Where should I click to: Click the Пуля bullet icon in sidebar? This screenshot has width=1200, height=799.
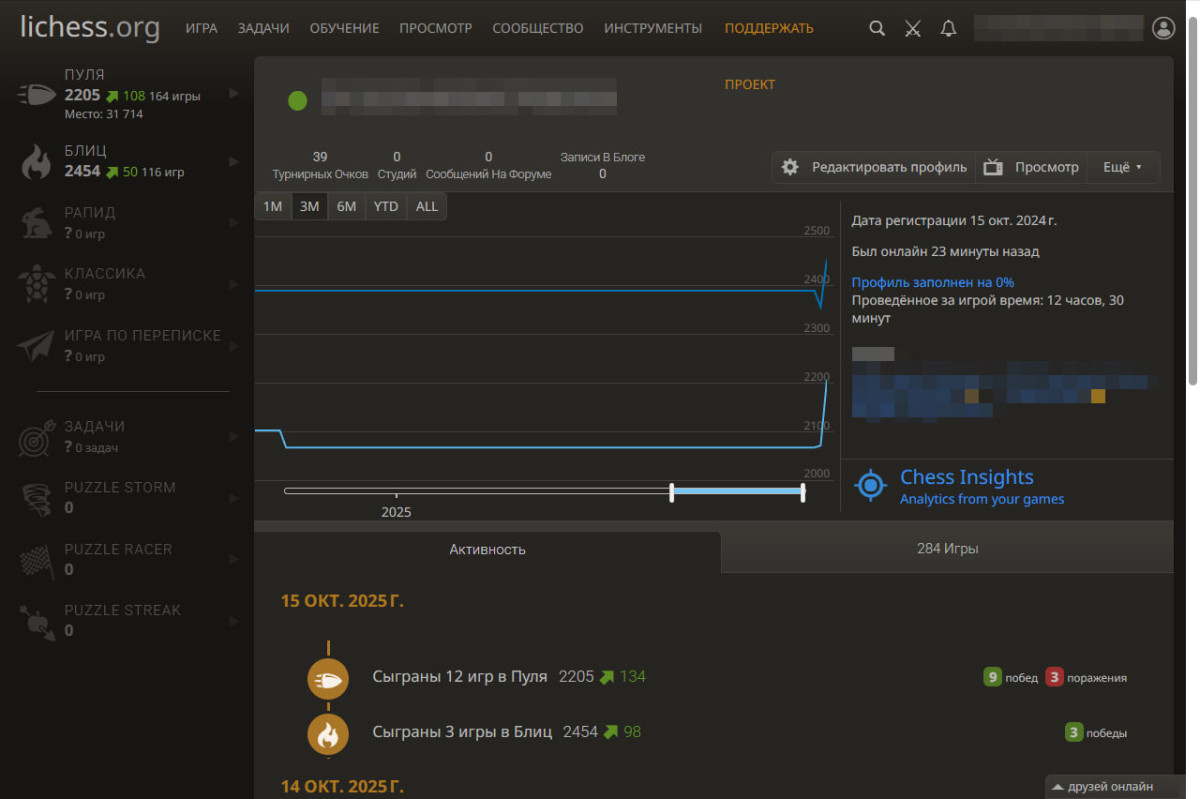click(38, 95)
